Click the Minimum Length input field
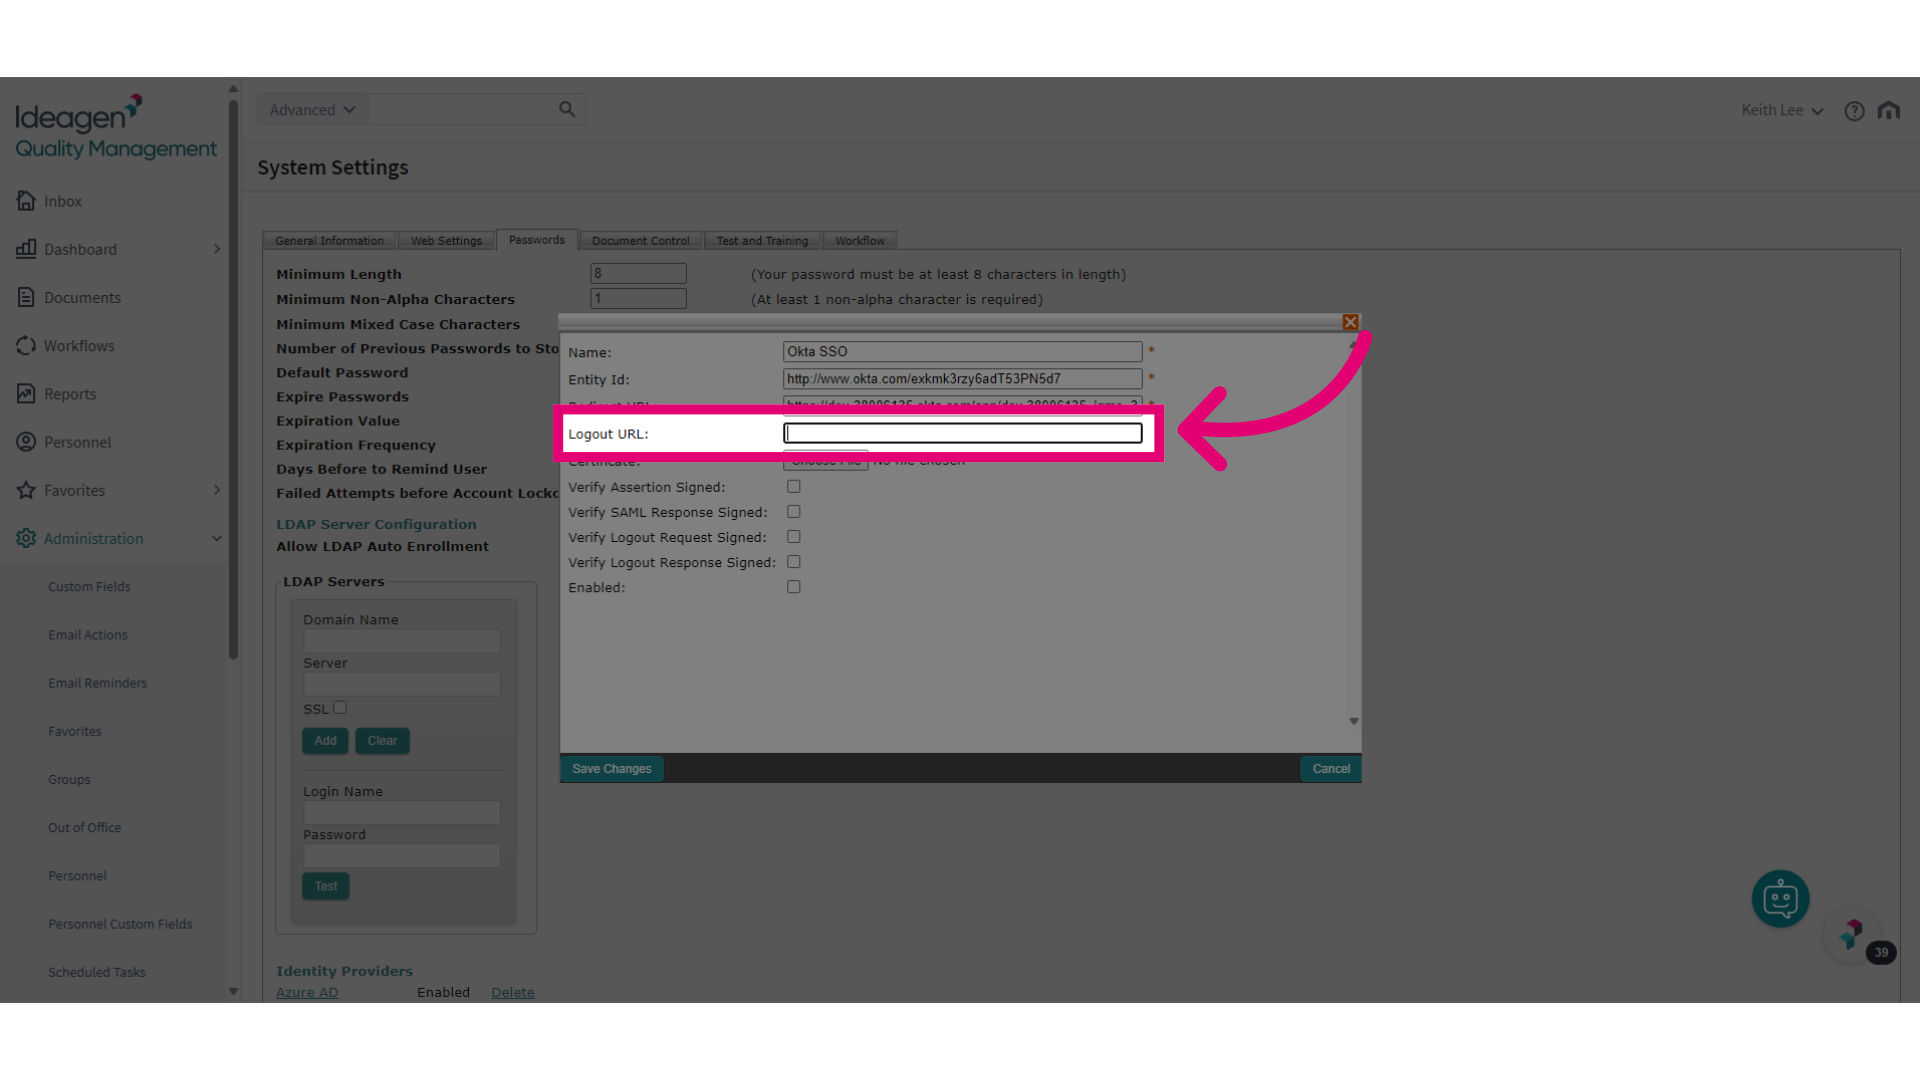This screenshot has width=1920, height=1080. coord(638,273)
